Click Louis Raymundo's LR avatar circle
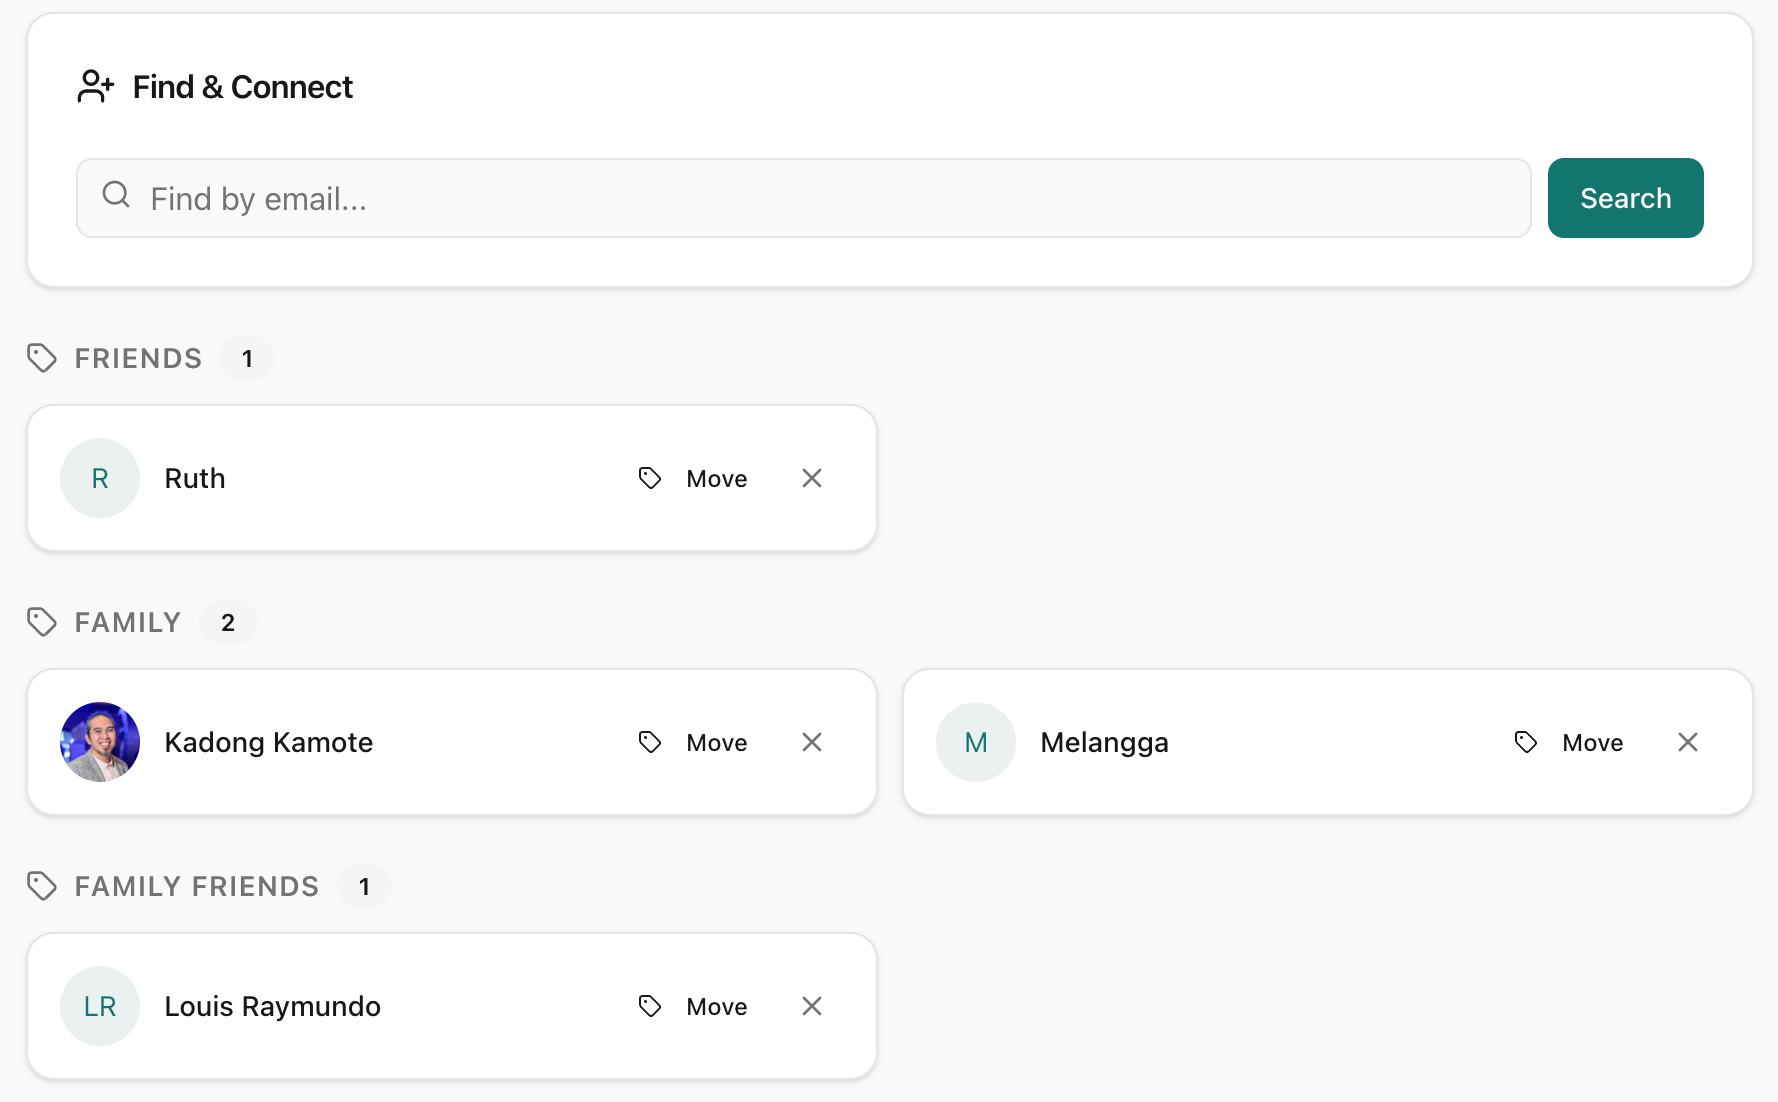The width and height of the screenshot is (1778, 1102). pos(100,1006)
